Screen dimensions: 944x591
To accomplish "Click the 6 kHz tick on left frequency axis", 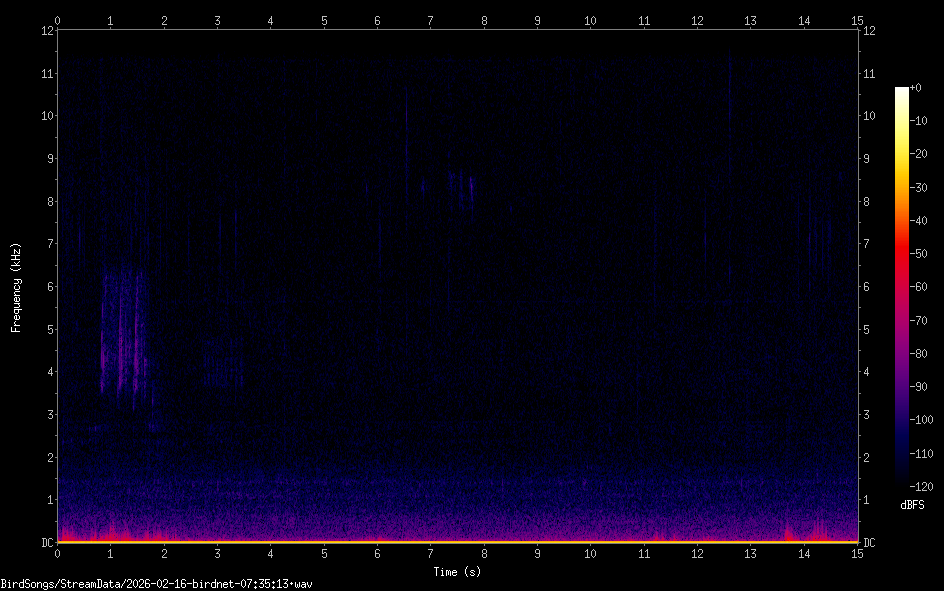I will [46, 287].
